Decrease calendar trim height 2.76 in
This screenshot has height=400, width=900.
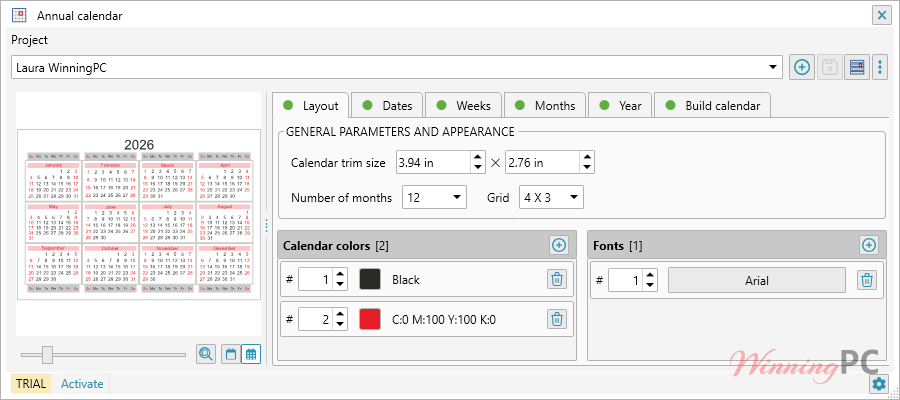tap(587, 168)
